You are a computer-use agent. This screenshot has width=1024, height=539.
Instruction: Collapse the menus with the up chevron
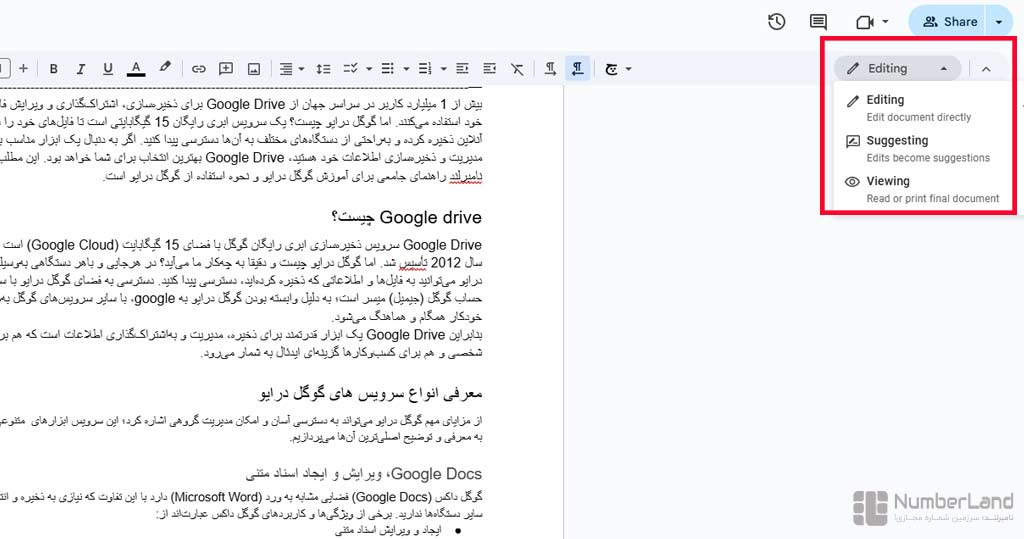click(986, 69)
